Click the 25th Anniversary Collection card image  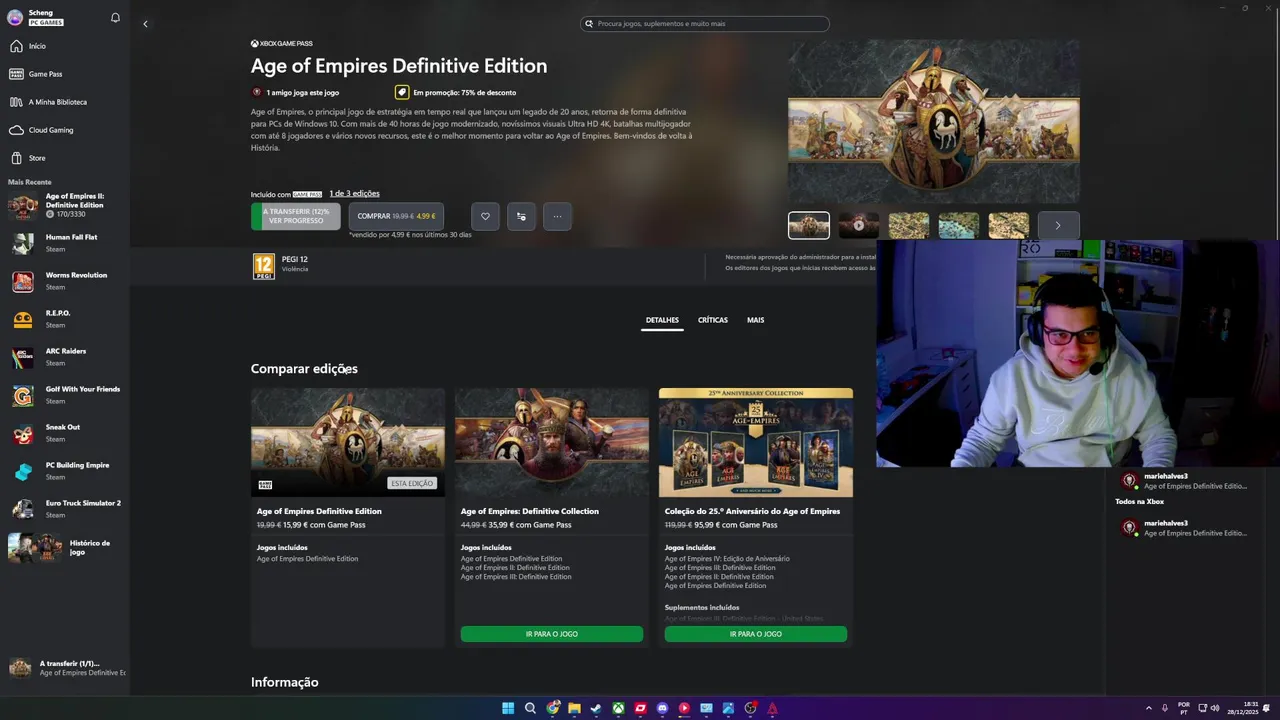point(756,442)
